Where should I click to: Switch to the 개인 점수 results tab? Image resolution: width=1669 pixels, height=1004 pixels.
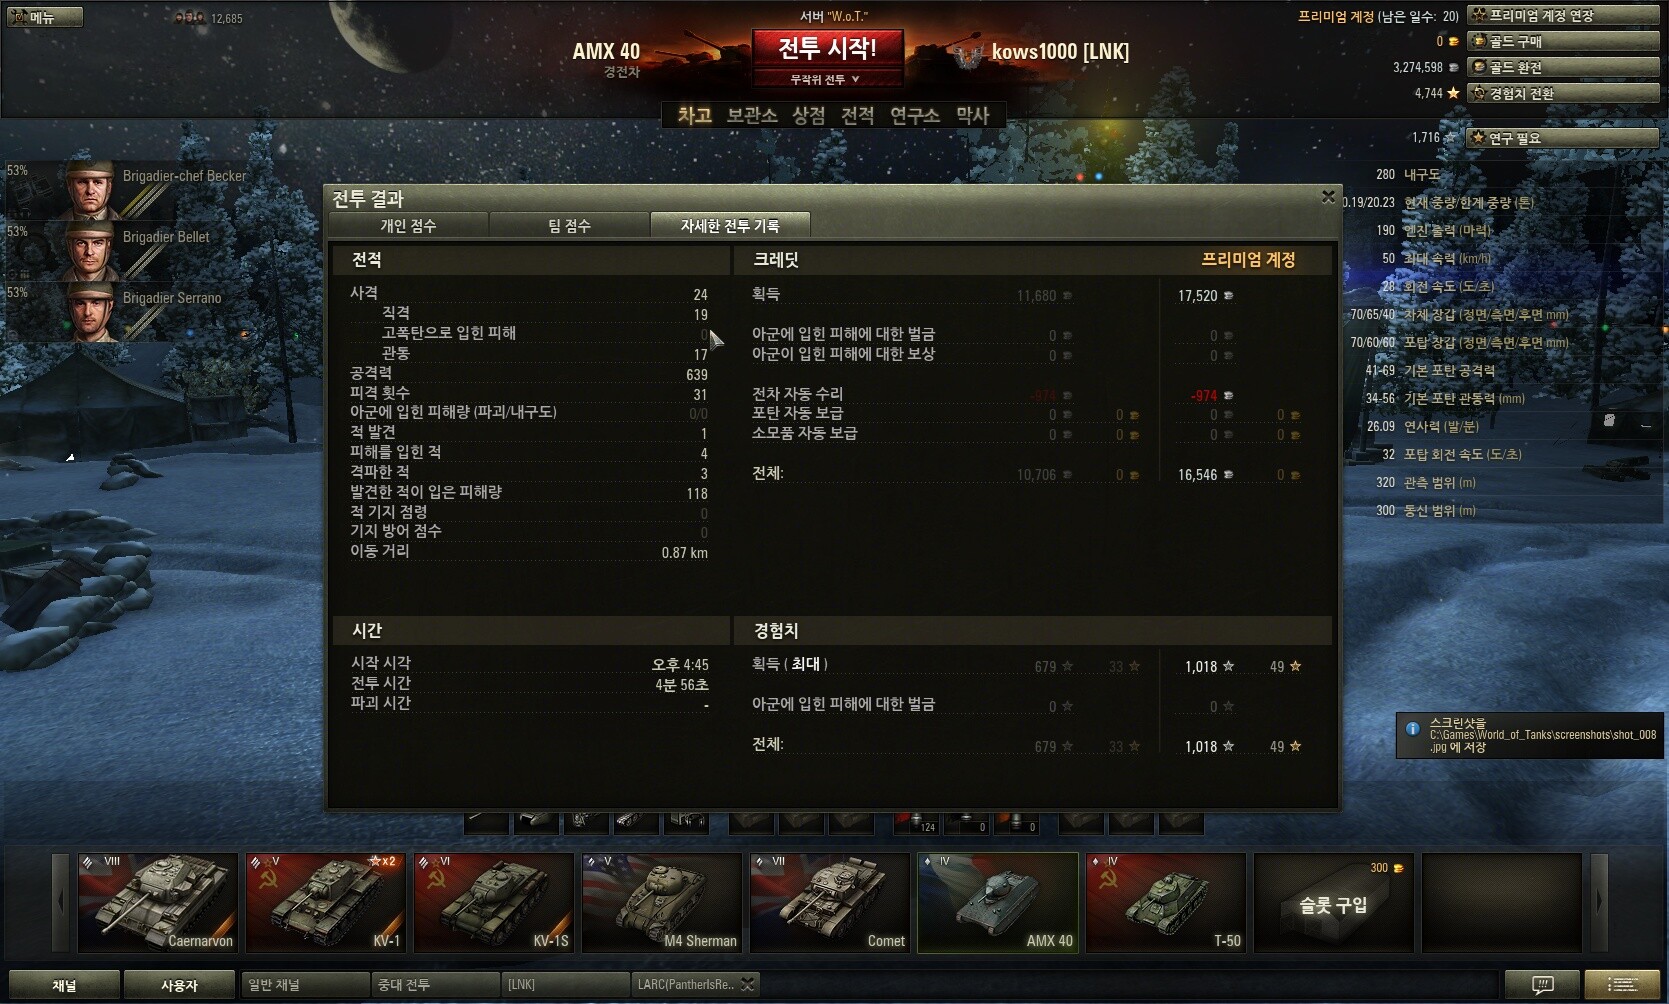pyautogui.click(x=408, y=226)
